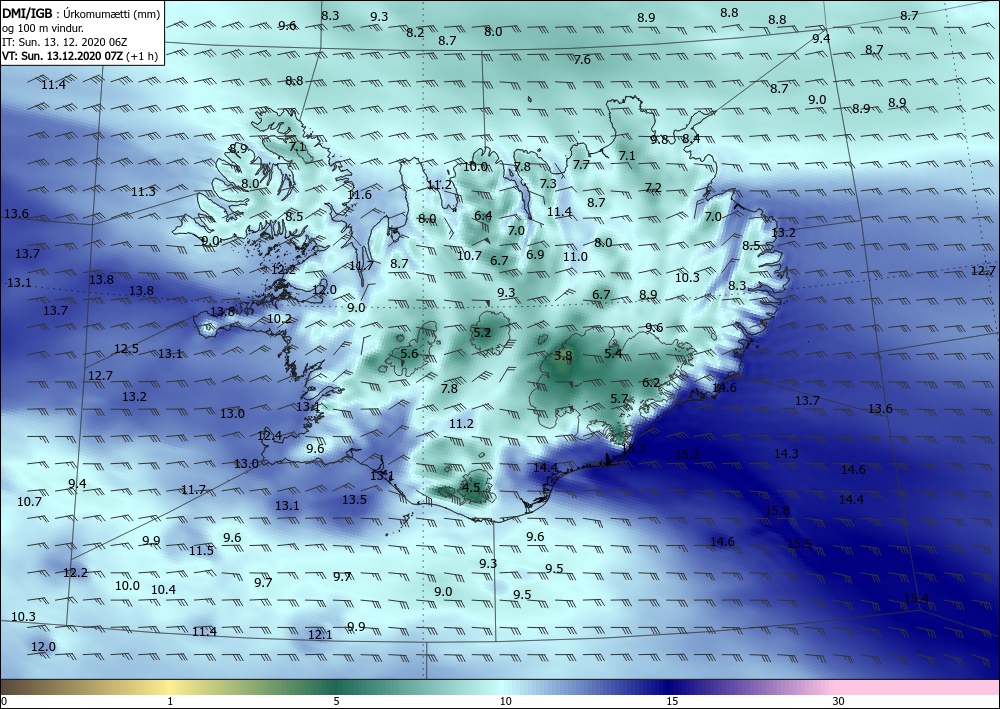Click the 6.9 value on the map
This screenshot has height=709, width=1000.
(535, 254)
